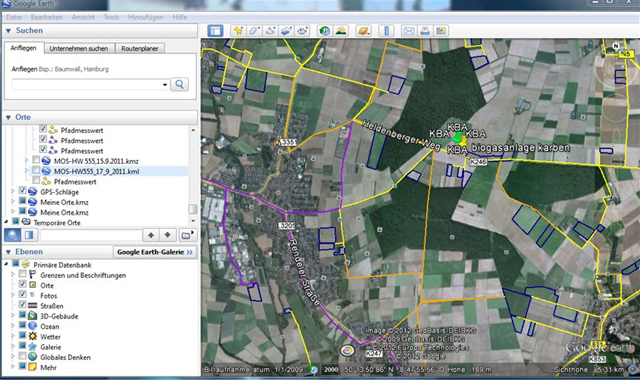Toggle sunlight across the landscape icon
The width and height of the screenshot is (640, 380).
point(341,31)
